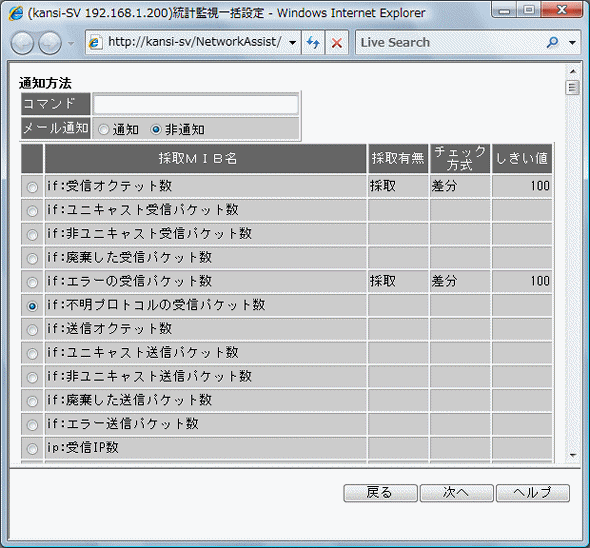Click the refresh page icon
Viewport: 590px width, 548px height.
click(x=313, y=43)
